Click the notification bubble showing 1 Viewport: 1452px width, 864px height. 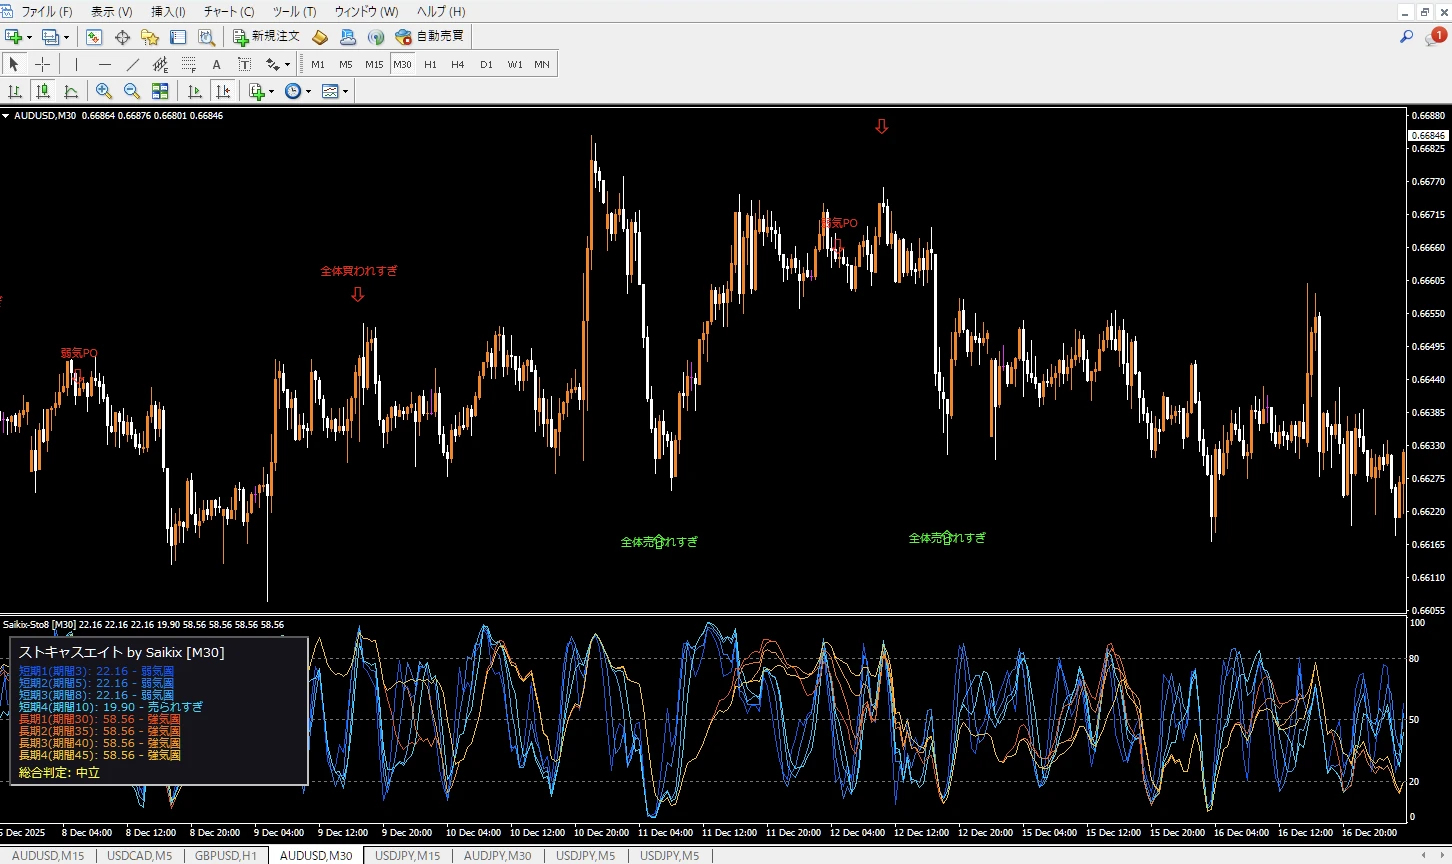(x=1436, y=36)
